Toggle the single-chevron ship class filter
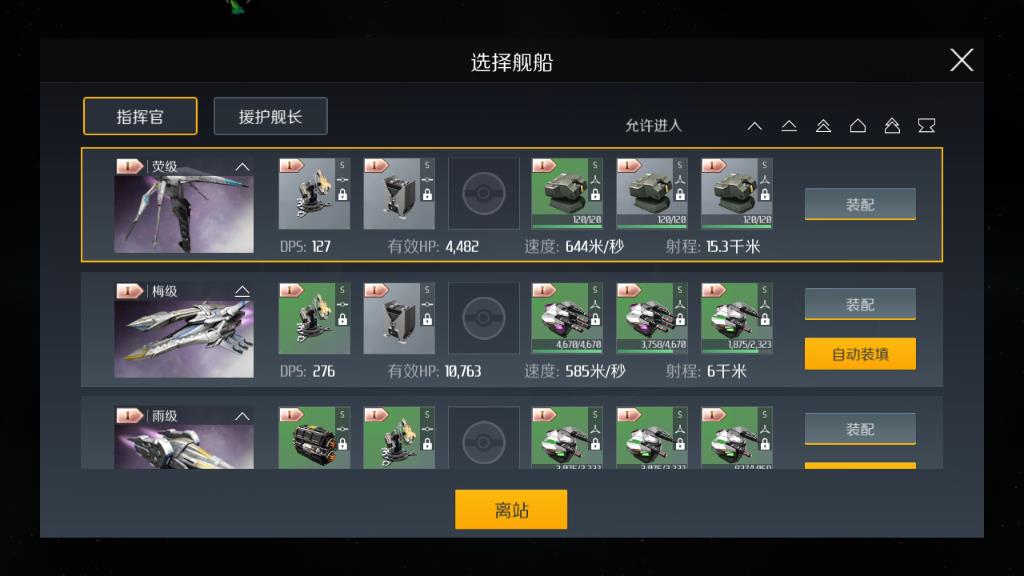 point(755,125)
